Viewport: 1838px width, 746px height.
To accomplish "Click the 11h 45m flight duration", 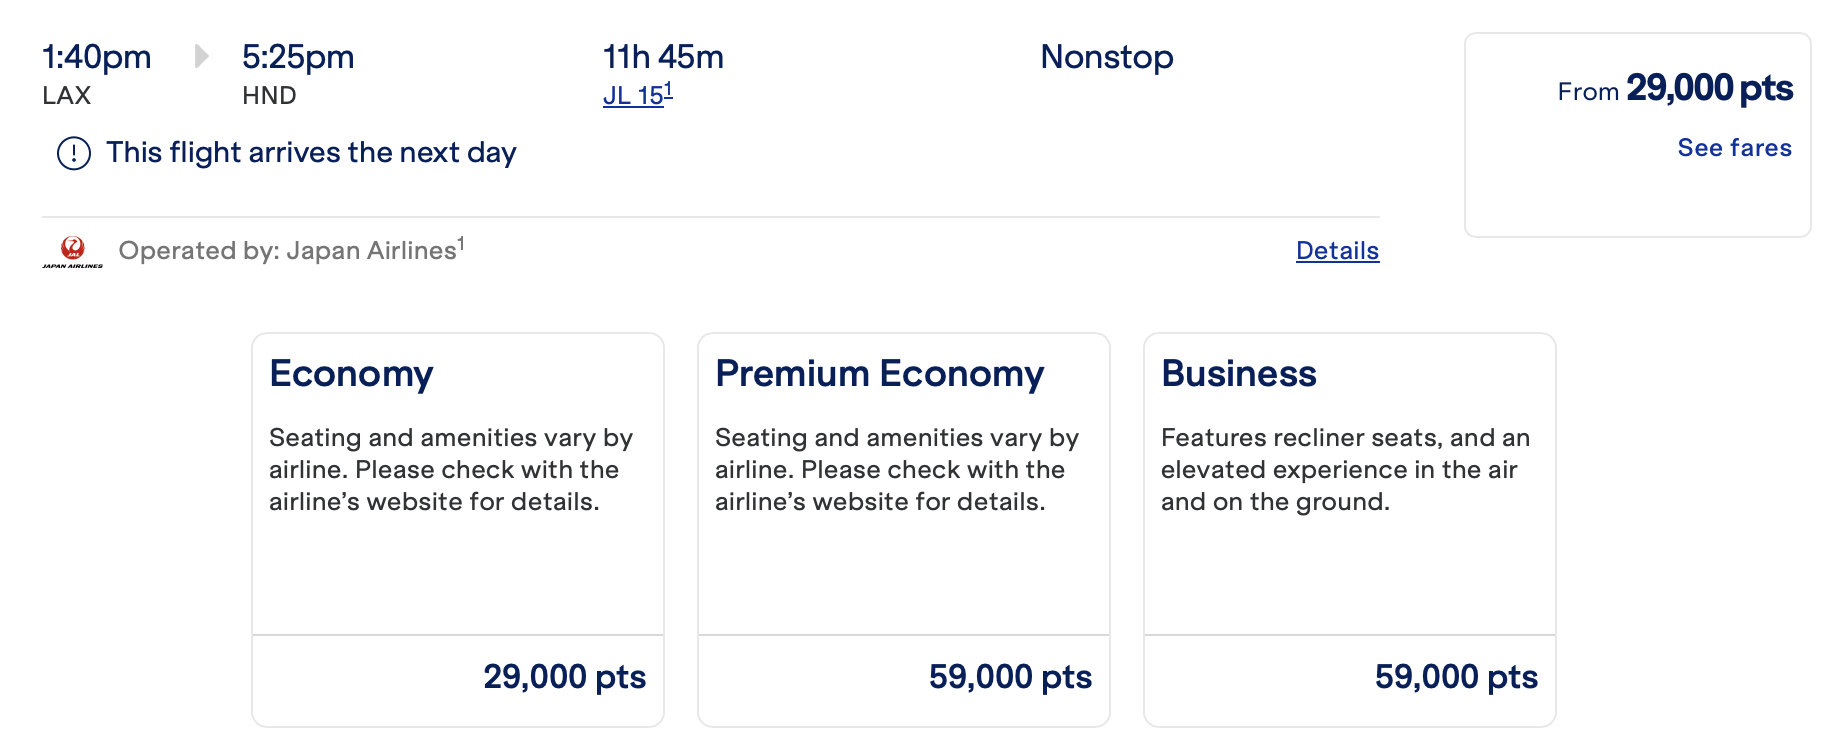I will click(663, 57).
